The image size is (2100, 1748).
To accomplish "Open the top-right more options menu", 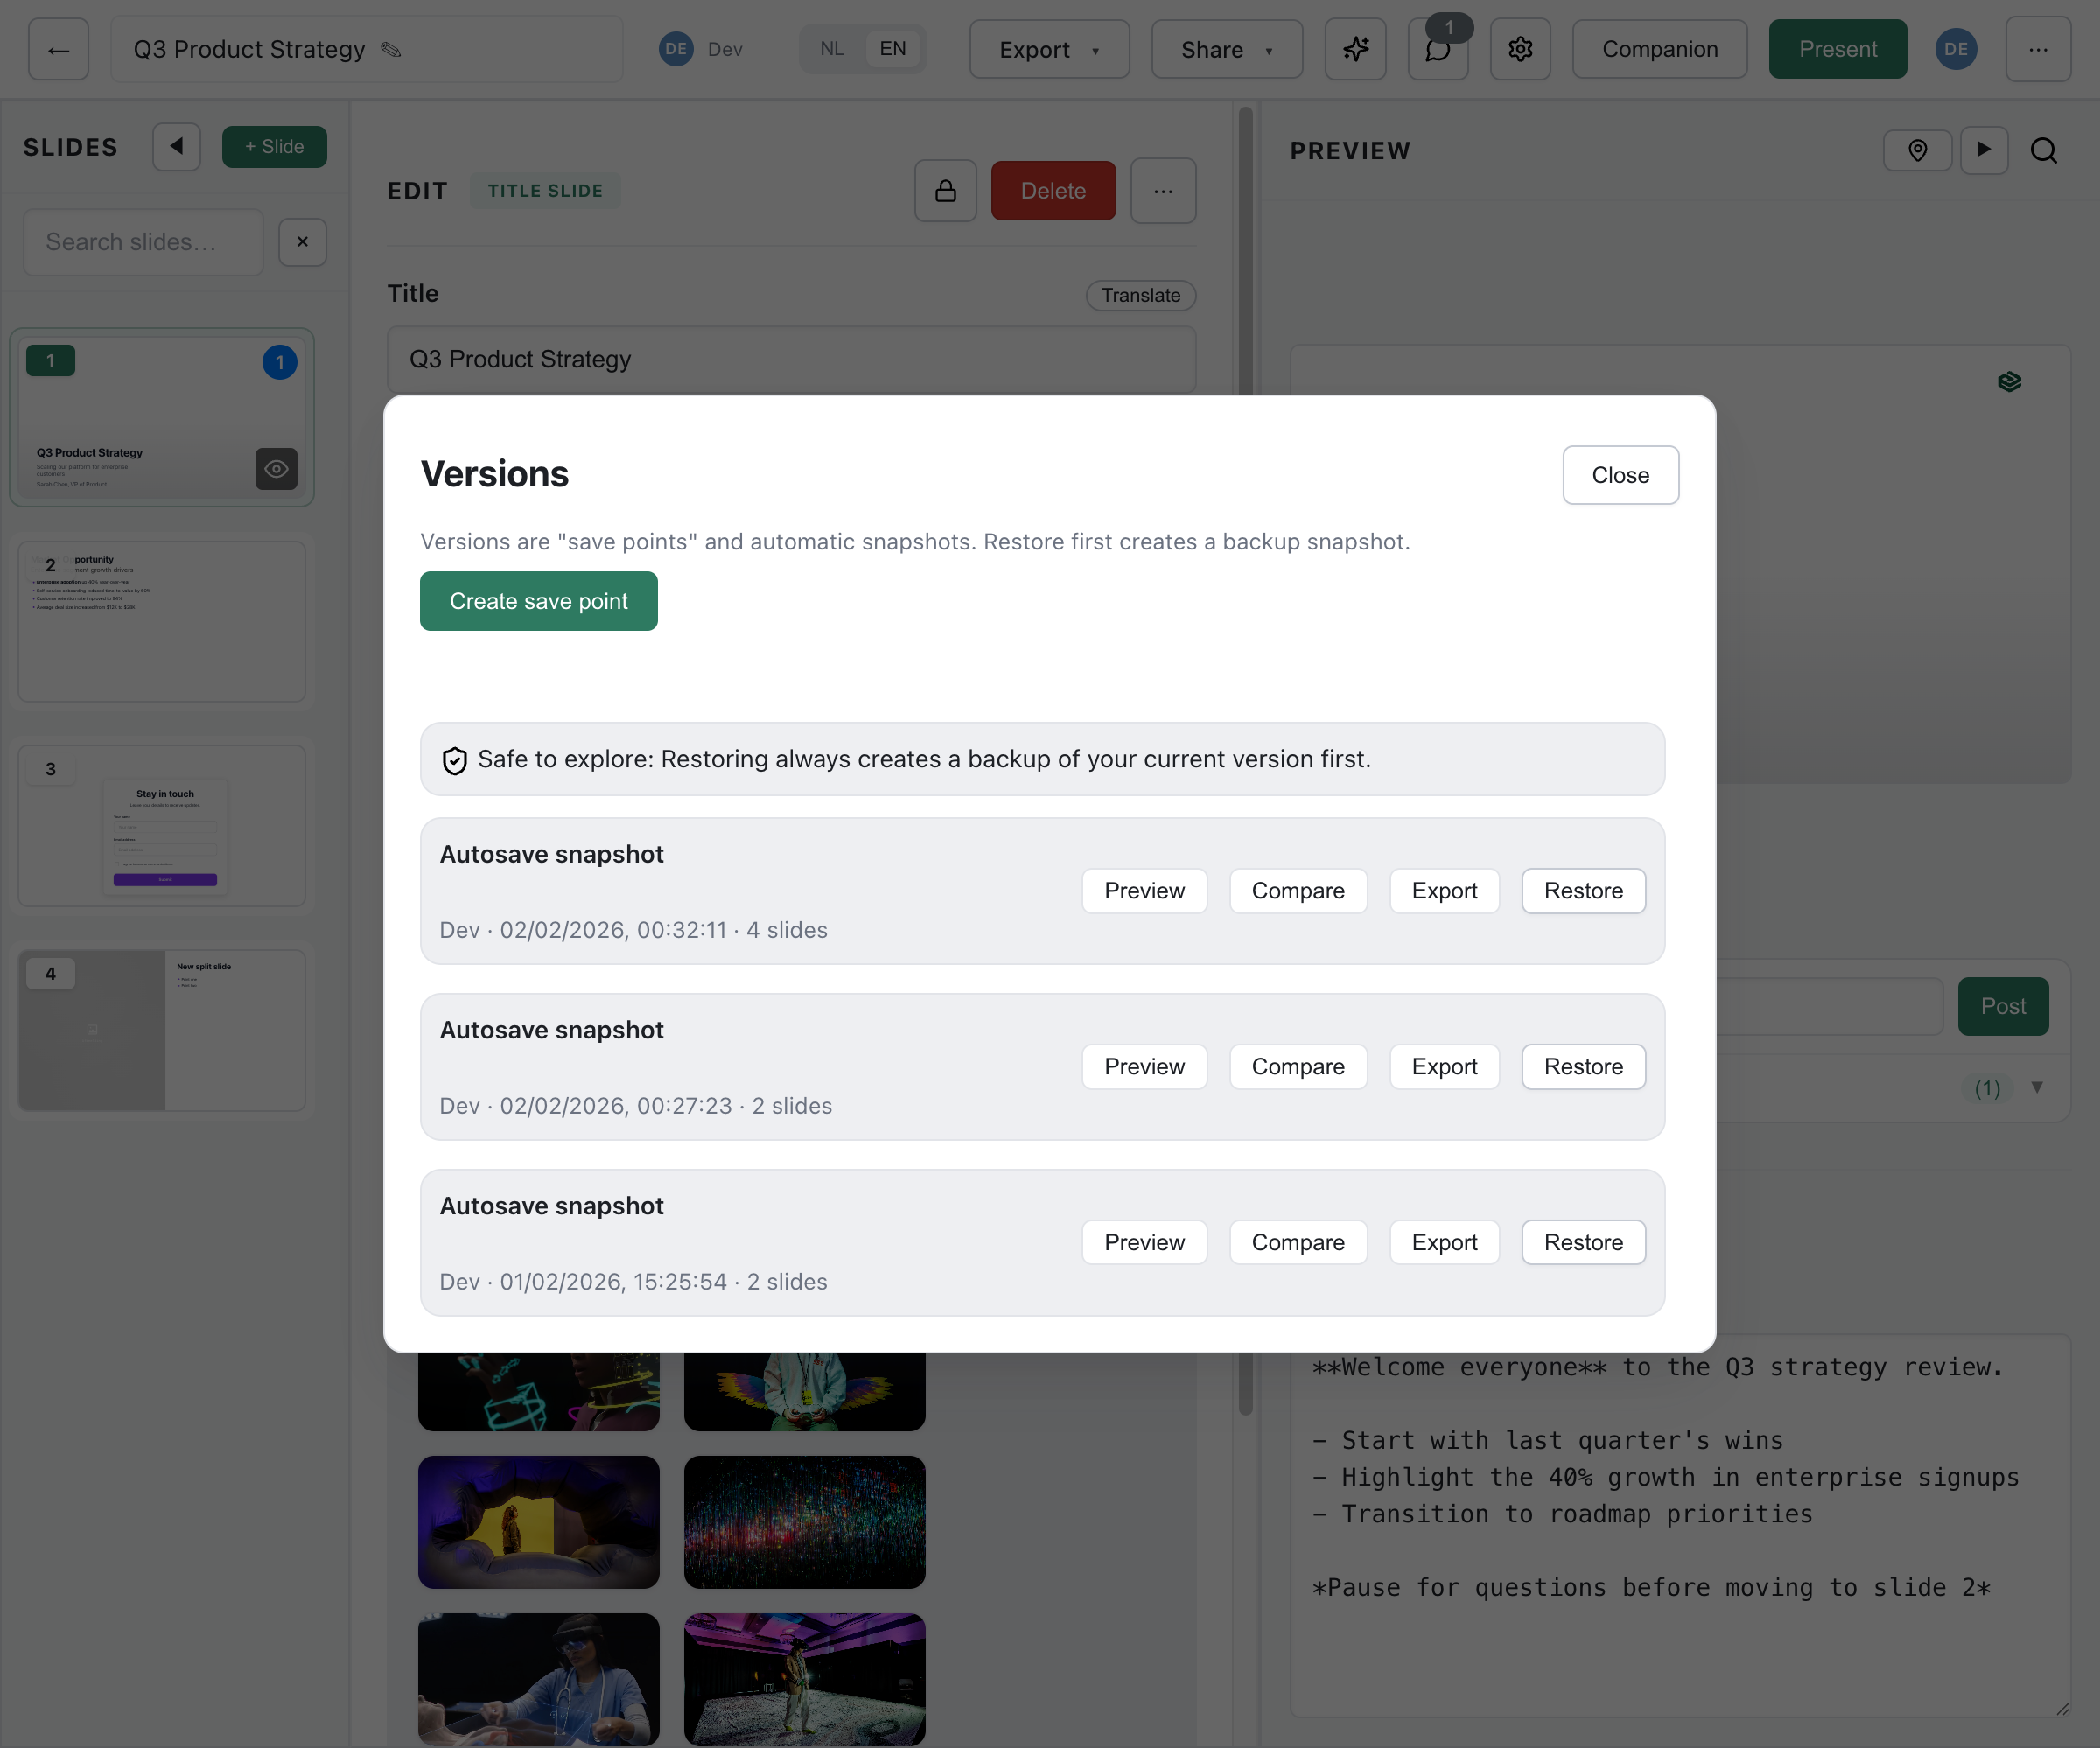I will click(2038, 49).
